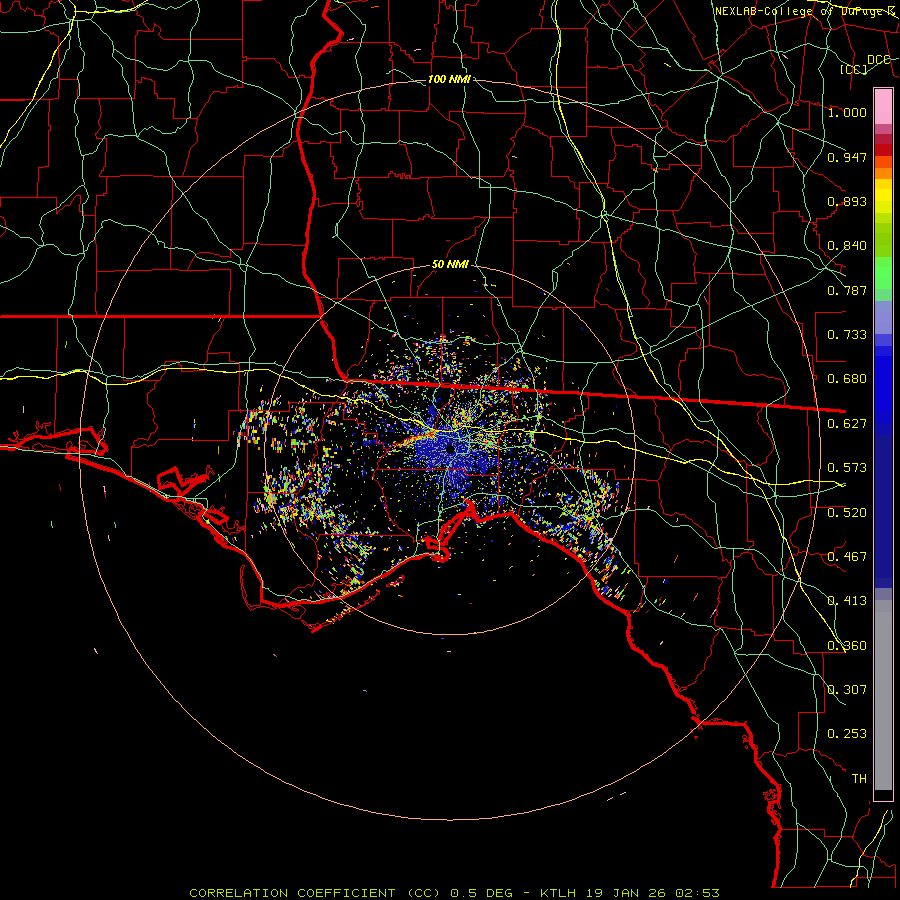The height and width of the screenshot is (900, 900).
Task: Click the 50 NMI range ring label
Action: pos(450,264)
